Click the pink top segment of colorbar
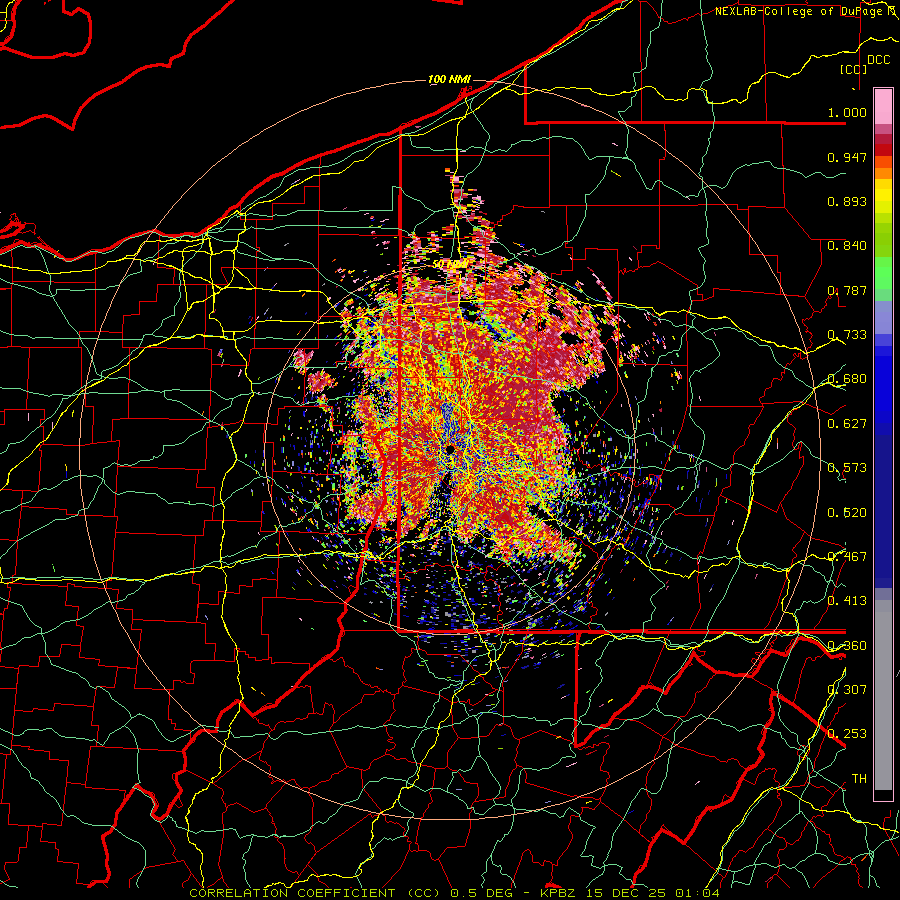 pyautogui.click(x=883, y=106)
